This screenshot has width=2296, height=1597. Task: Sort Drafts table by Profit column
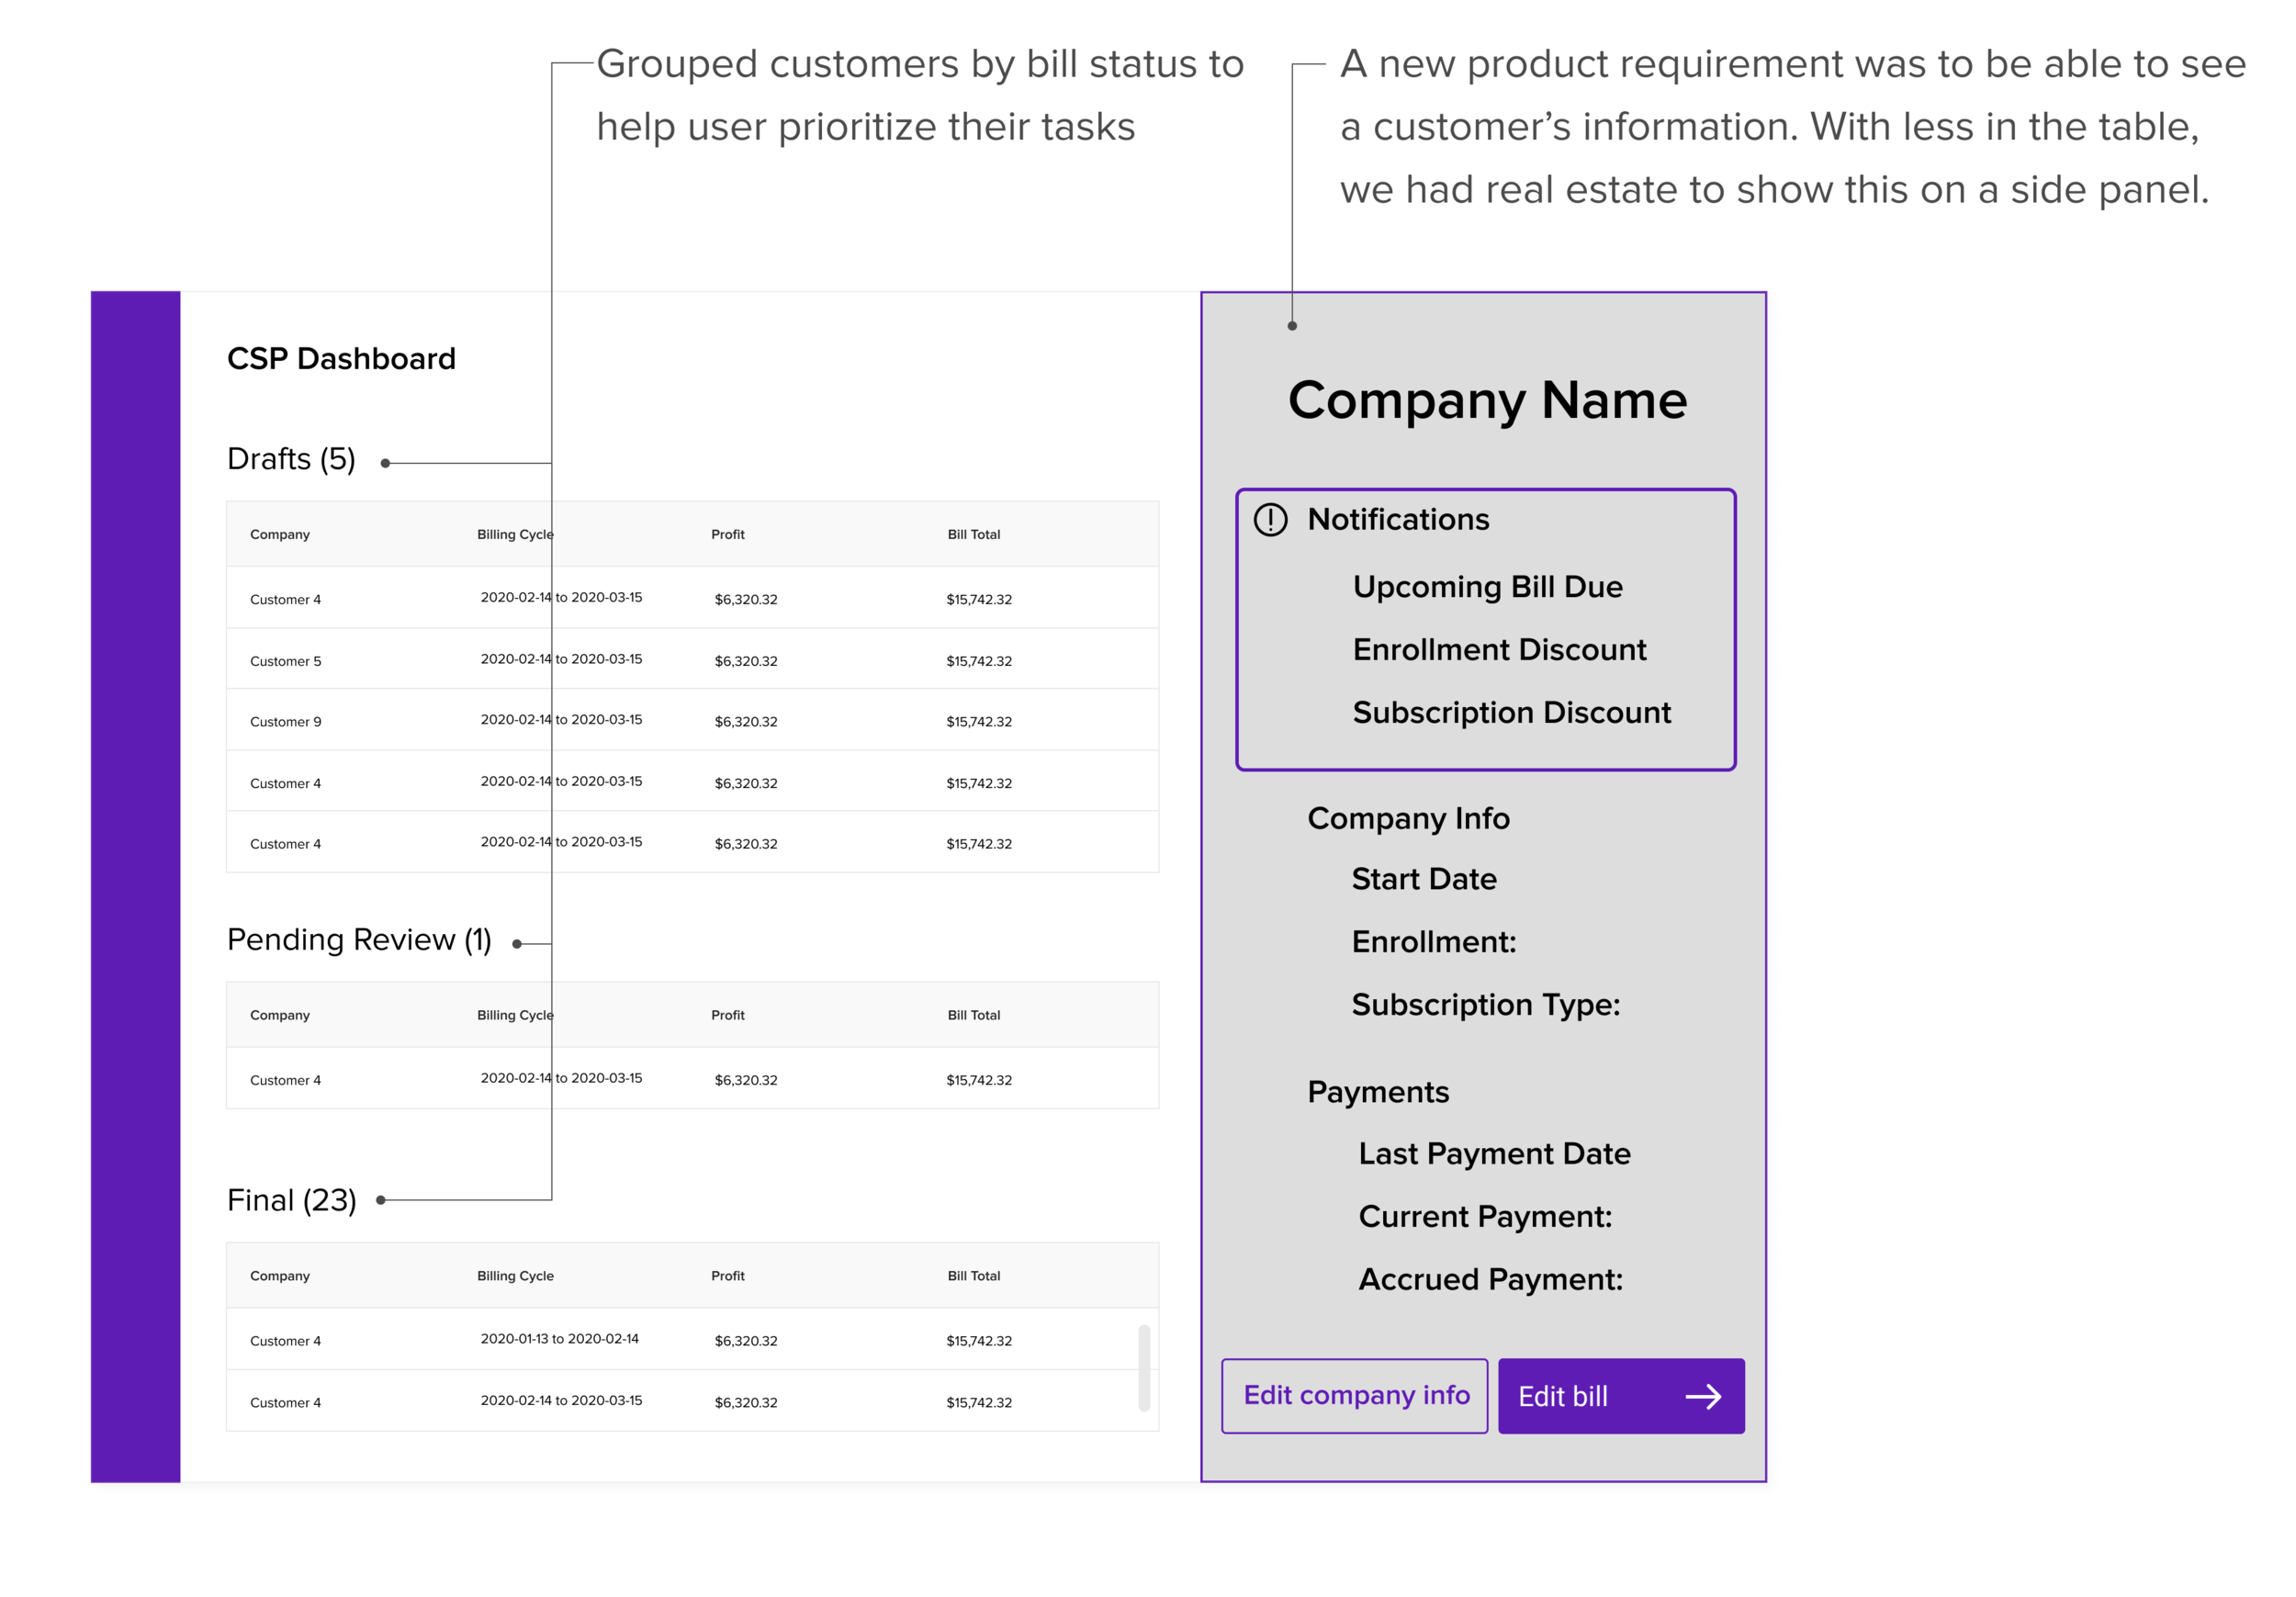tap(727, 535)
